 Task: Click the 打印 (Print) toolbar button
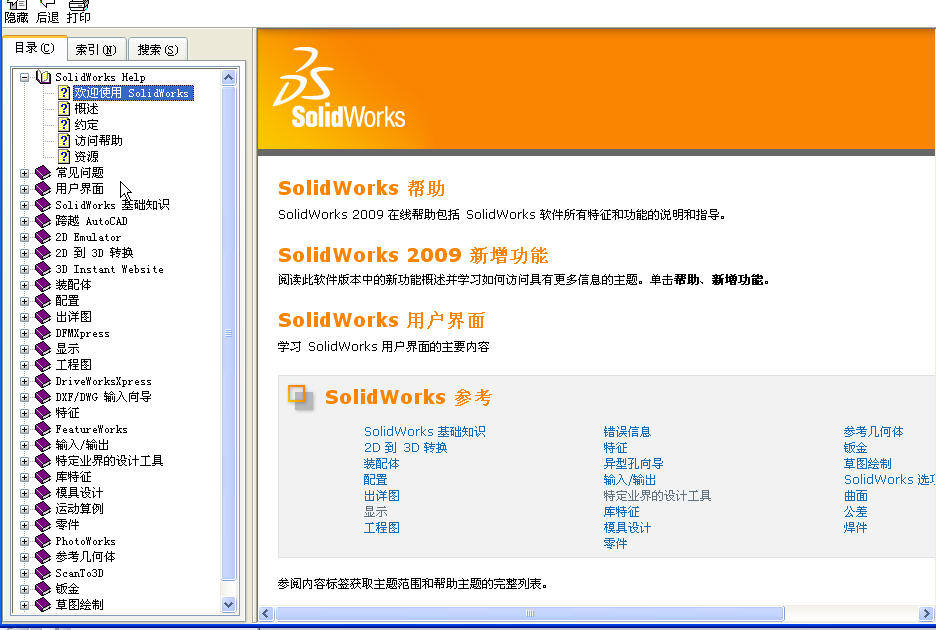tap(78, 12)
